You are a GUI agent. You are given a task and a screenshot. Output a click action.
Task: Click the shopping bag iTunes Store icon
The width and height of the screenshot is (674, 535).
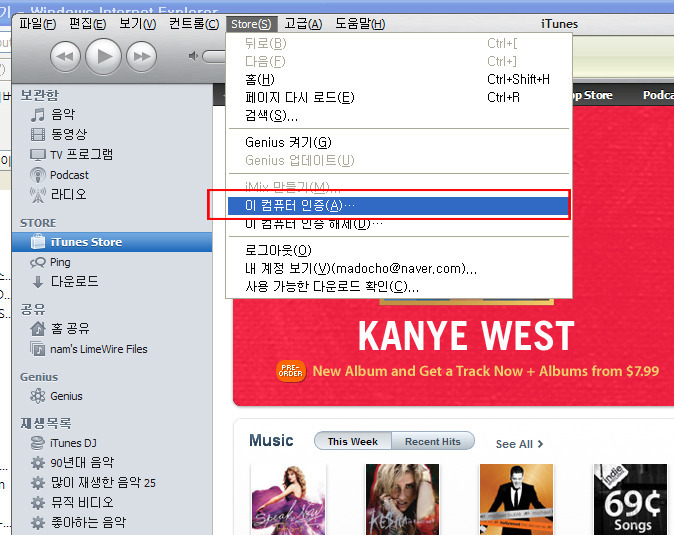tap(38, 242)
